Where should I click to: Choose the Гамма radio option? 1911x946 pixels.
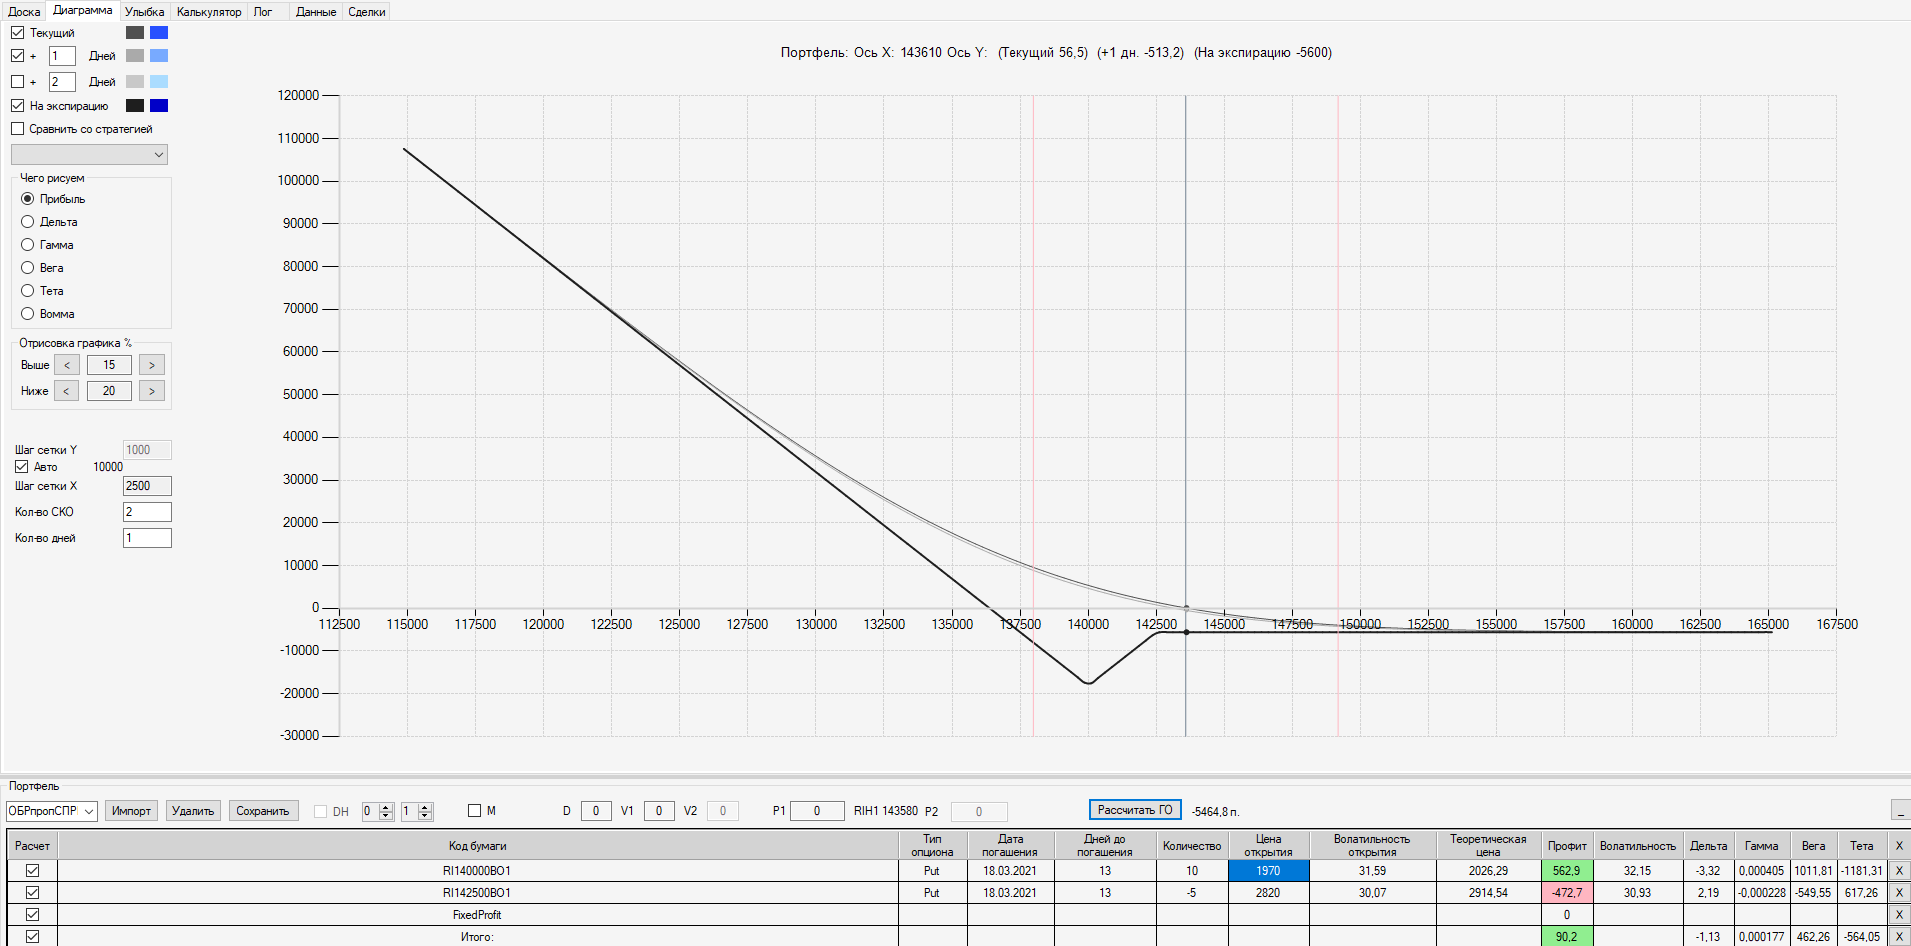click(x=28, y=245)
